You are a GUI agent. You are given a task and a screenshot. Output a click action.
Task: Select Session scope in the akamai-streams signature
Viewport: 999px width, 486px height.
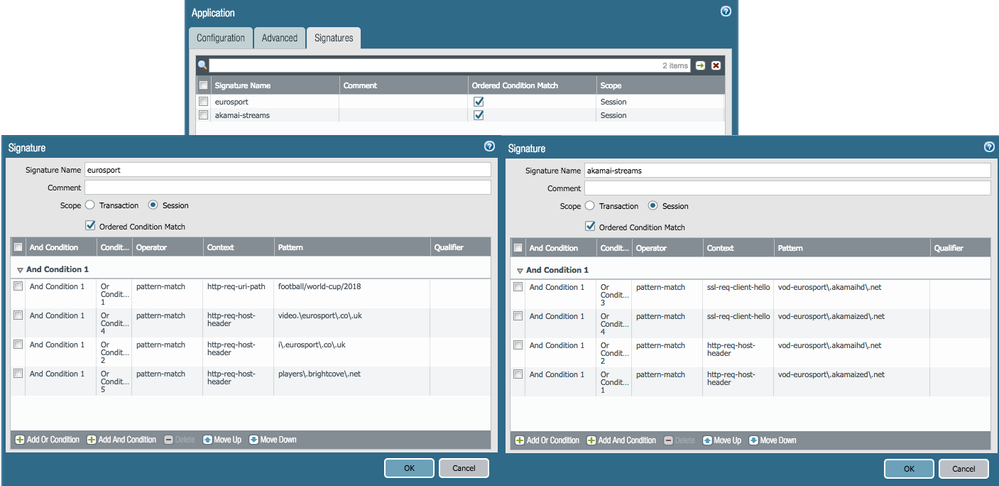[x=654, y=206]
